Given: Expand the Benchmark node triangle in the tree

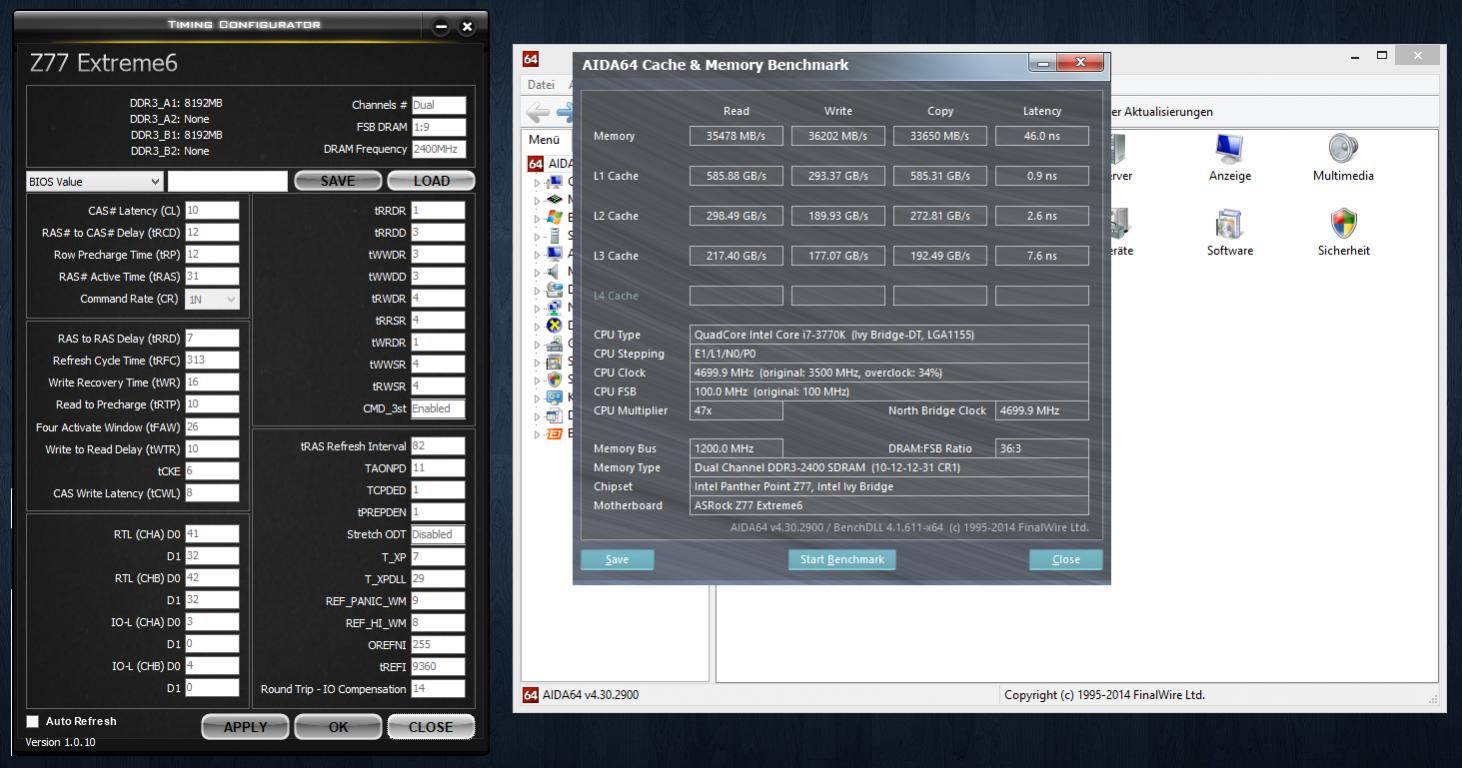Looking at the screenshot, I should (537, 433).
